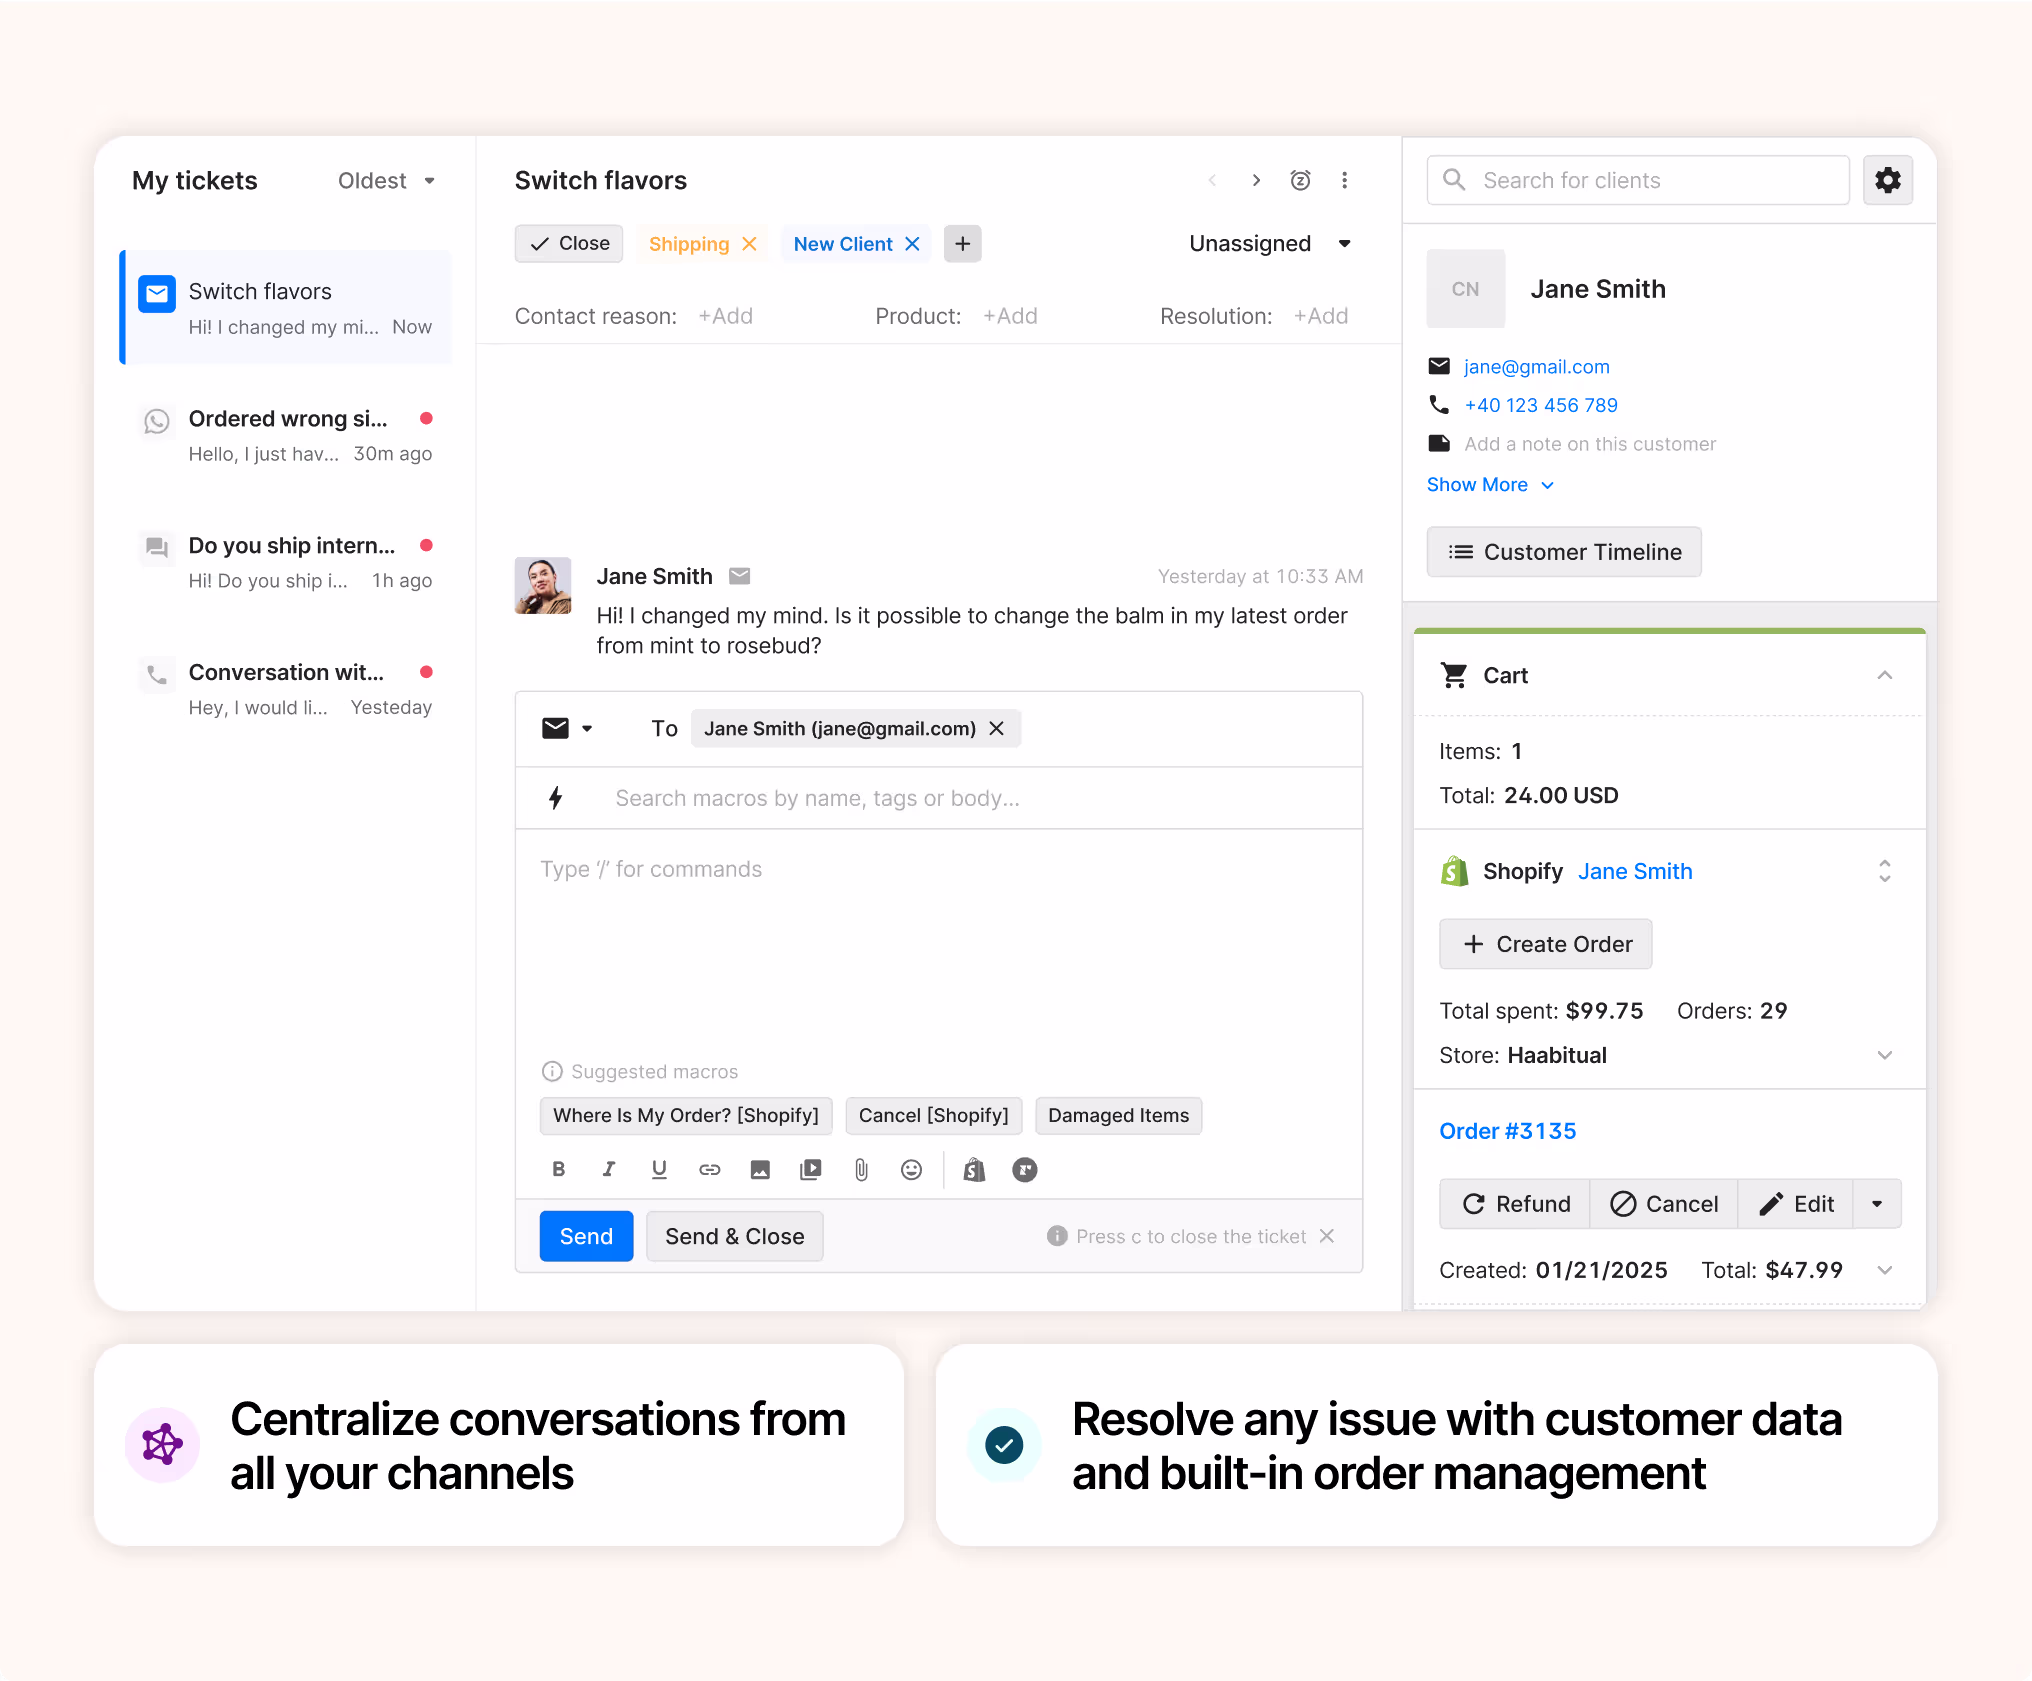2032x1681 pixels.
Task: Expand Show More customer details
Action: 1491,485
